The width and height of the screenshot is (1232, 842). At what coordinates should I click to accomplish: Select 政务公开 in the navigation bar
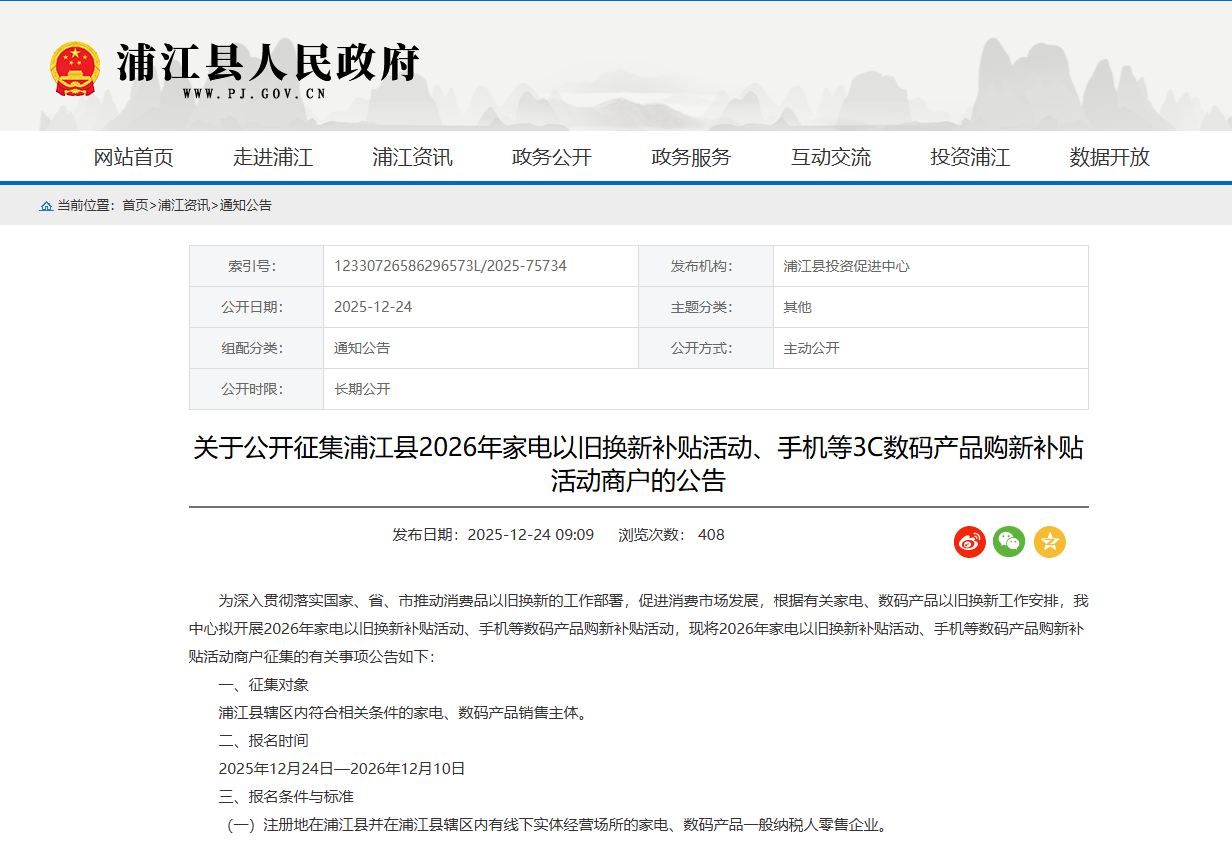click(552, 157)
